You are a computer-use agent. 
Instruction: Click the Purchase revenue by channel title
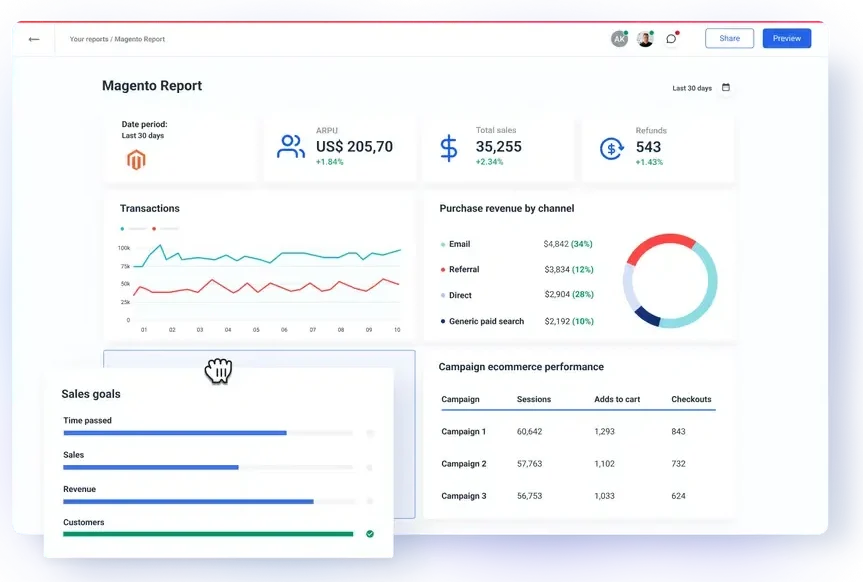coord(507,209)
